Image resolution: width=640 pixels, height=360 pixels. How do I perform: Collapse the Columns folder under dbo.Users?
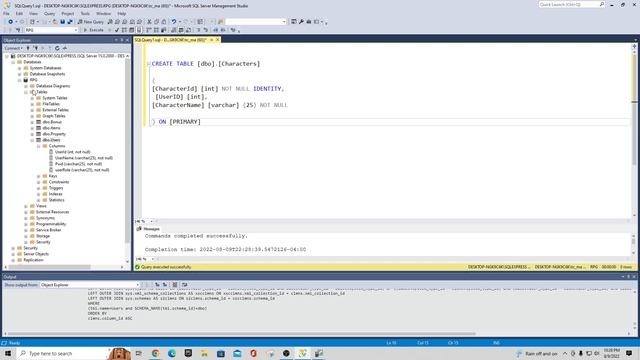coord(38,146)
